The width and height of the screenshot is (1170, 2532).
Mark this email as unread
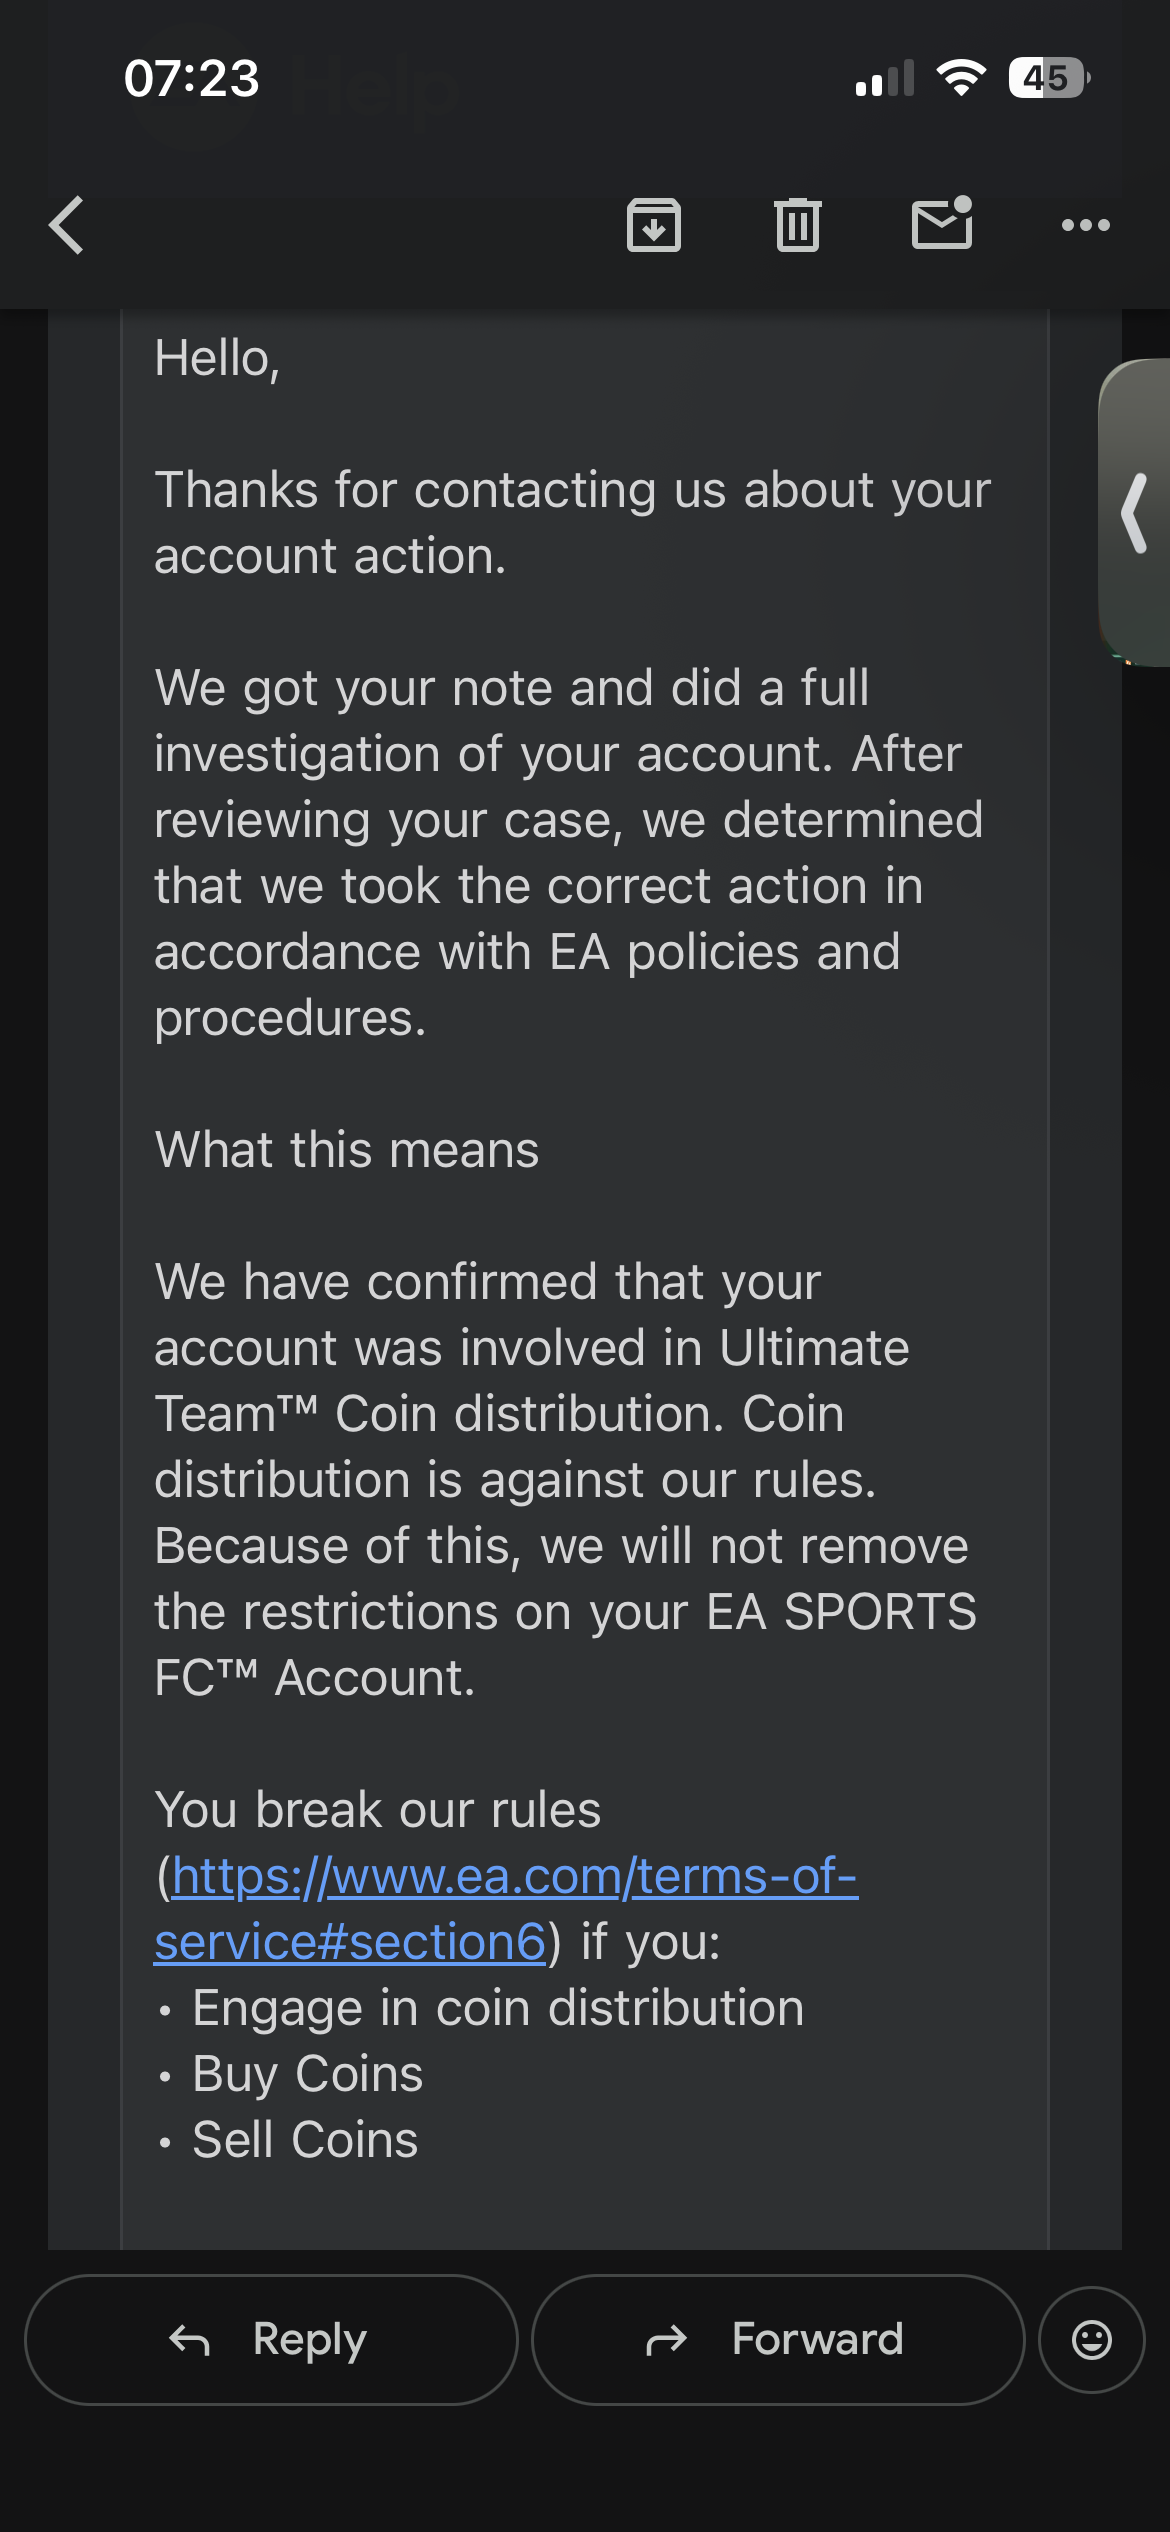coord(942,223)
